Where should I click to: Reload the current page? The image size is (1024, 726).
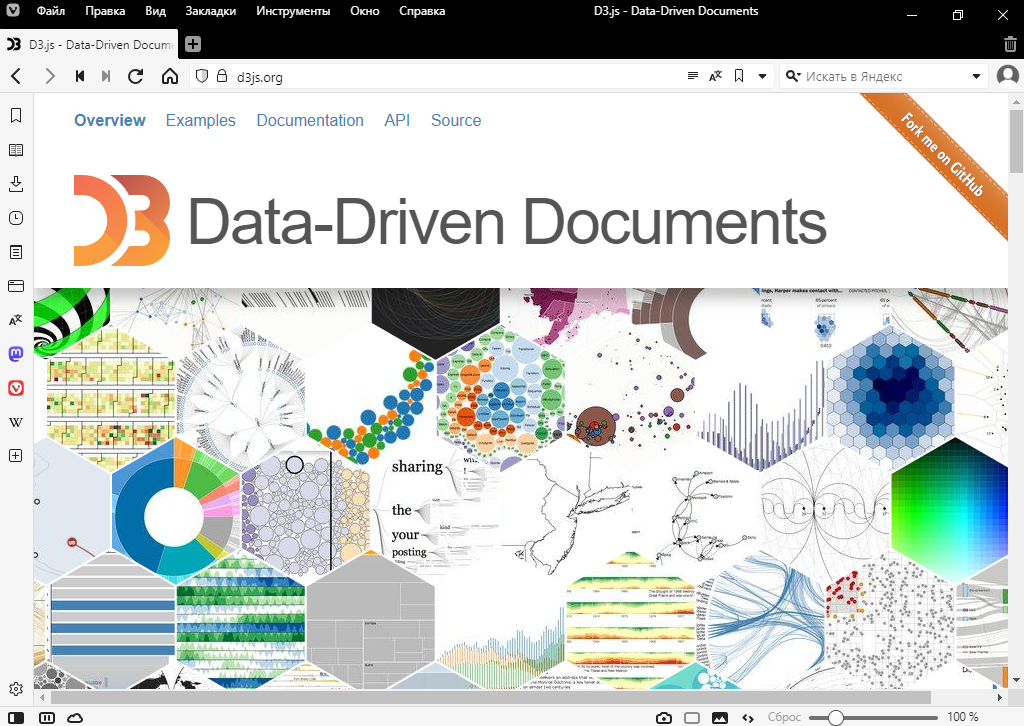click(136, 76)
